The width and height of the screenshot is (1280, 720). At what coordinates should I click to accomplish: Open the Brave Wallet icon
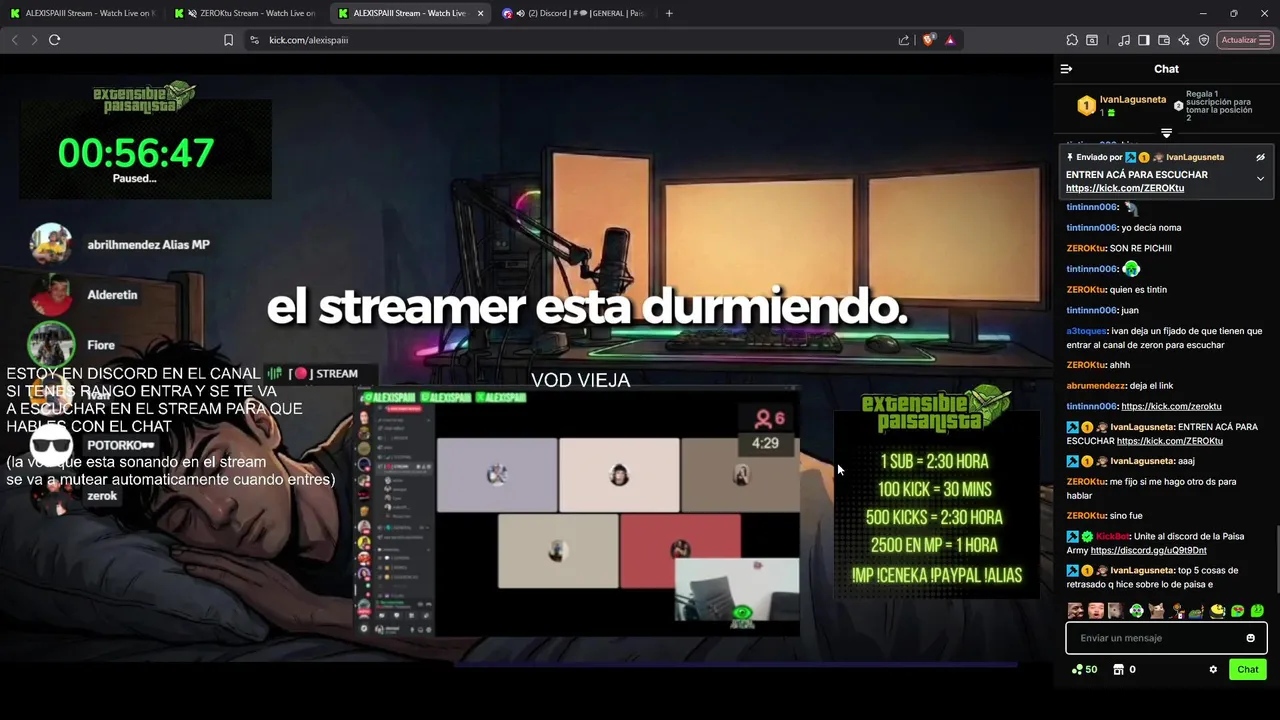pos(1164,40)
